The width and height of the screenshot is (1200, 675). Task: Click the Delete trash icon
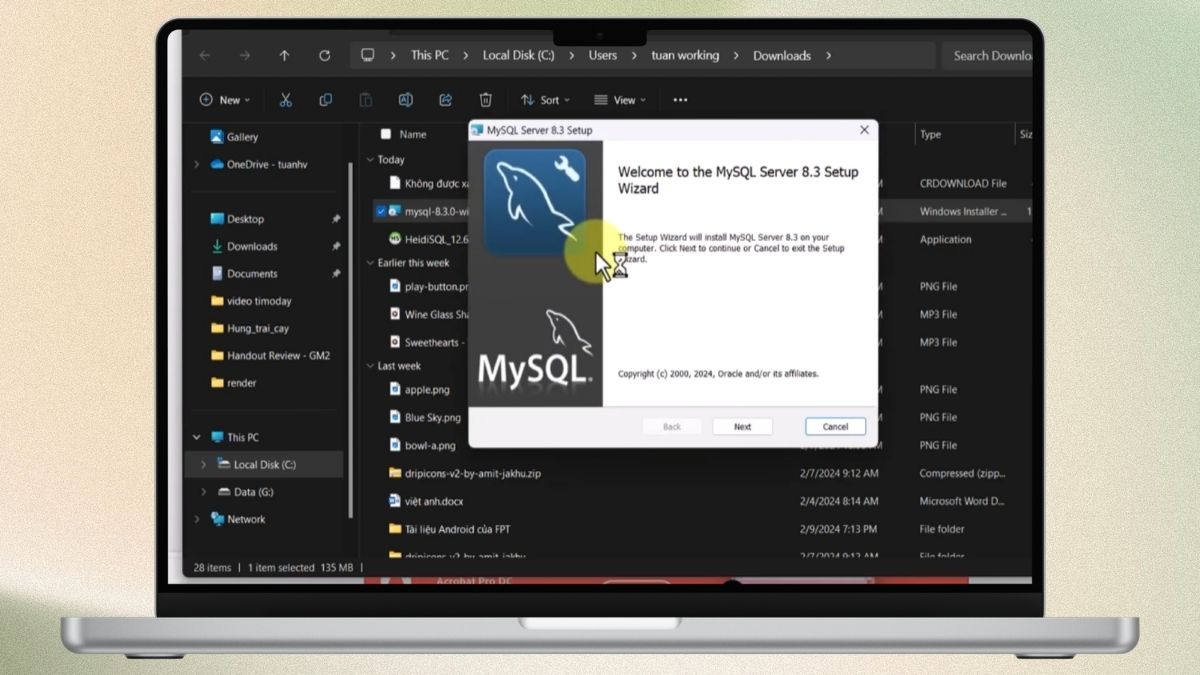tap(485, 100)
